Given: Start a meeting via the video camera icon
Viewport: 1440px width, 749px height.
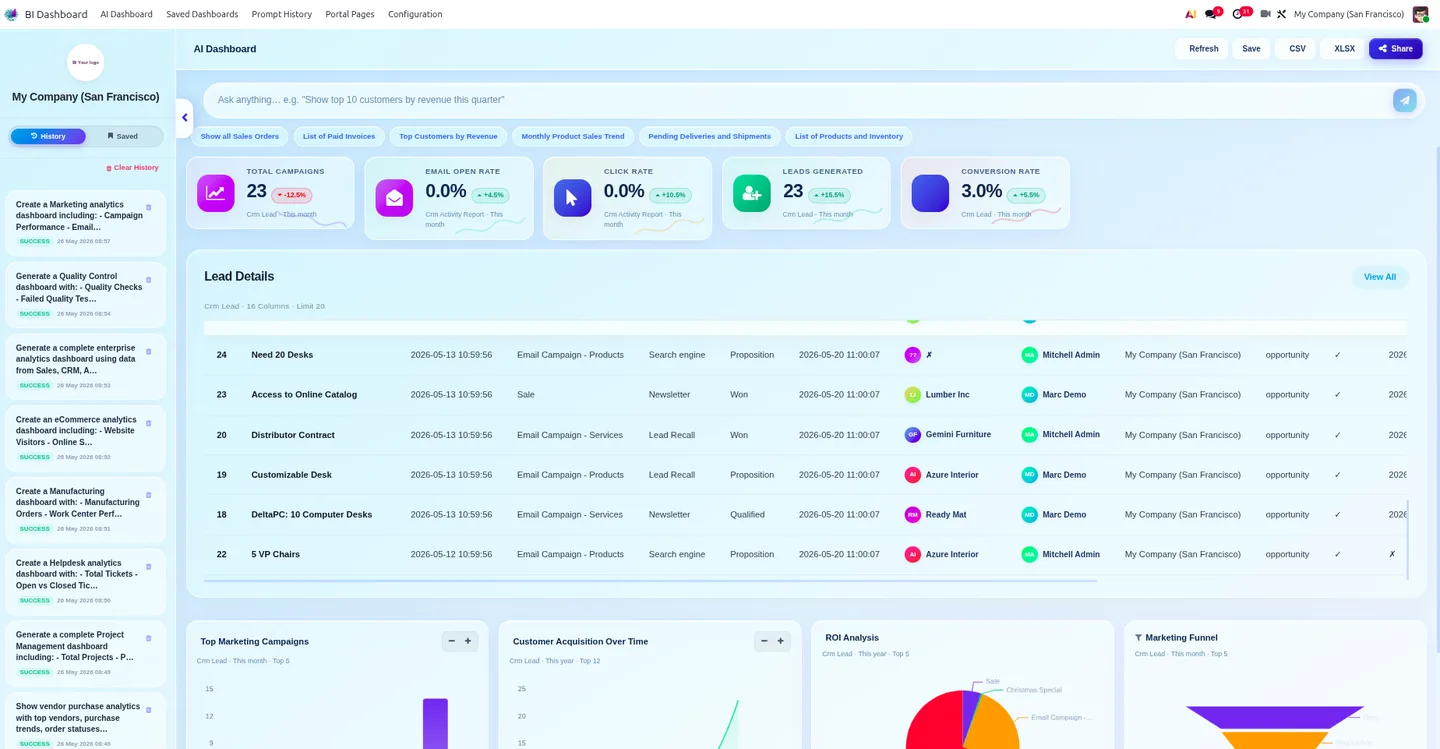Looking at the screenshot, I should click(1265, 14).
